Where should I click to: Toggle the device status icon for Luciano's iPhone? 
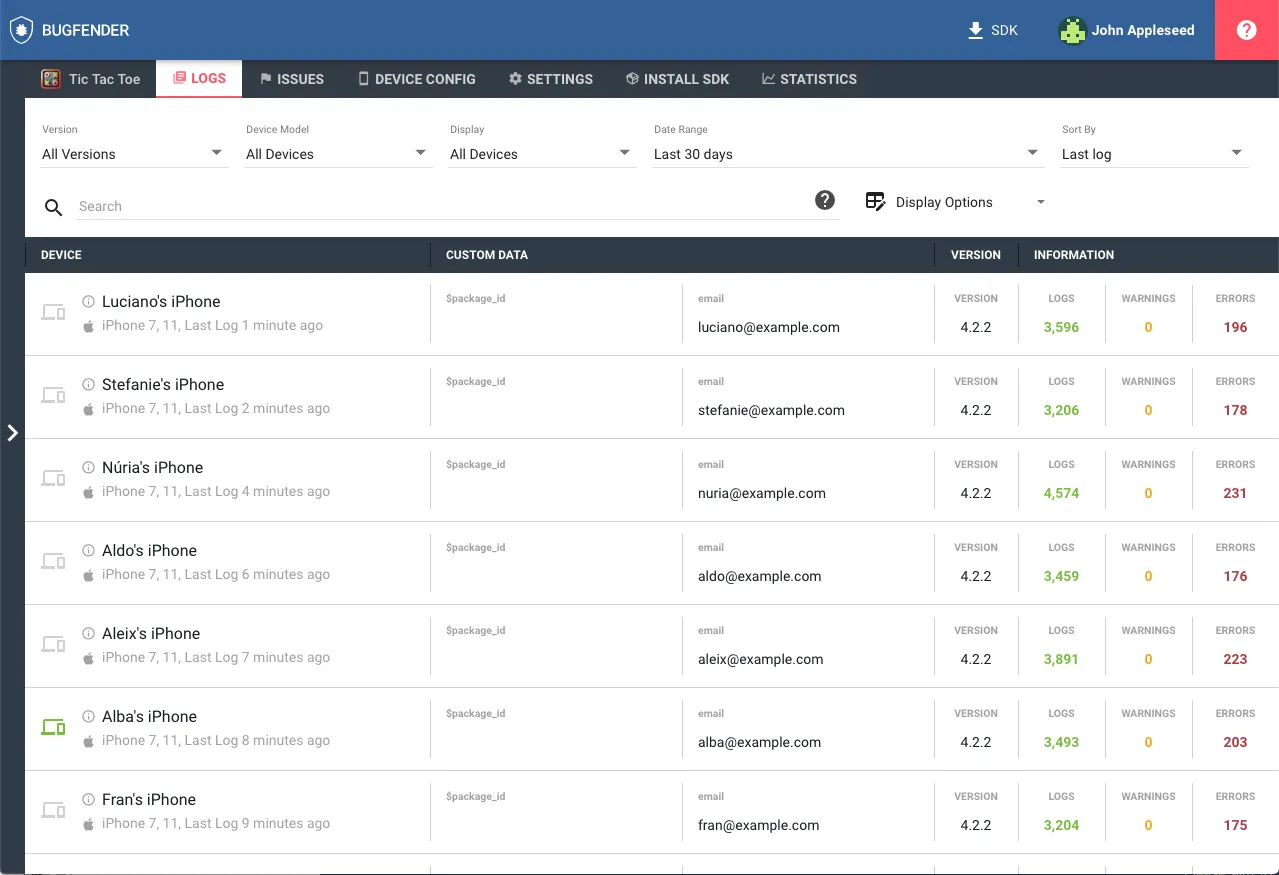pyautogui.click(x=53, y=312)
